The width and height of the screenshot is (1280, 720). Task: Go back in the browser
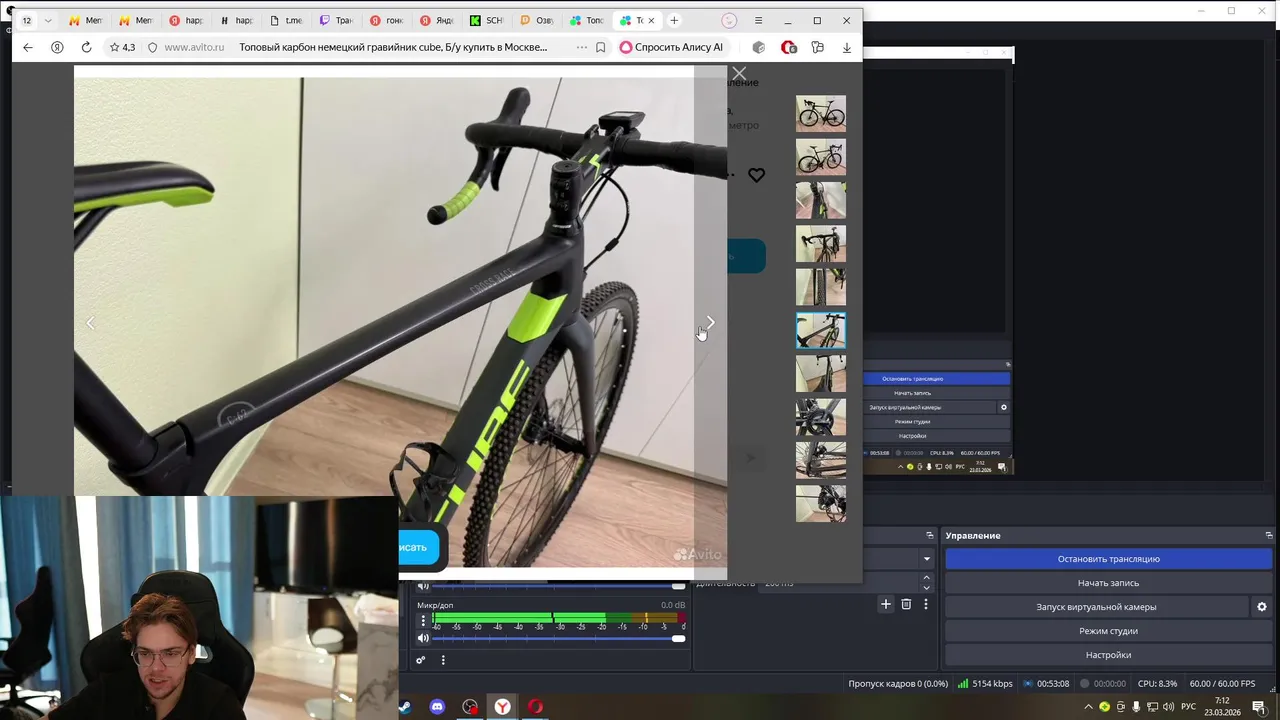tap(28, 47)
